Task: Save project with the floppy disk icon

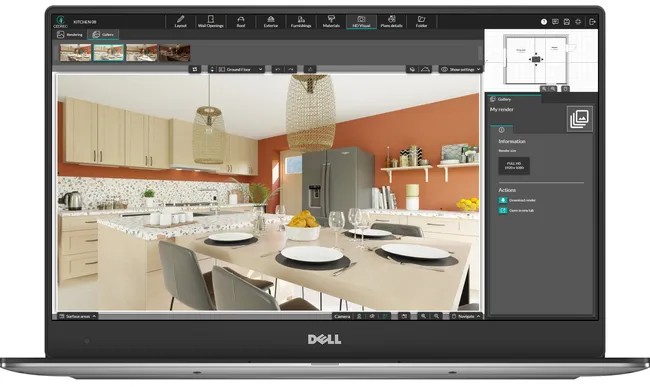Action: pos(567,22)
